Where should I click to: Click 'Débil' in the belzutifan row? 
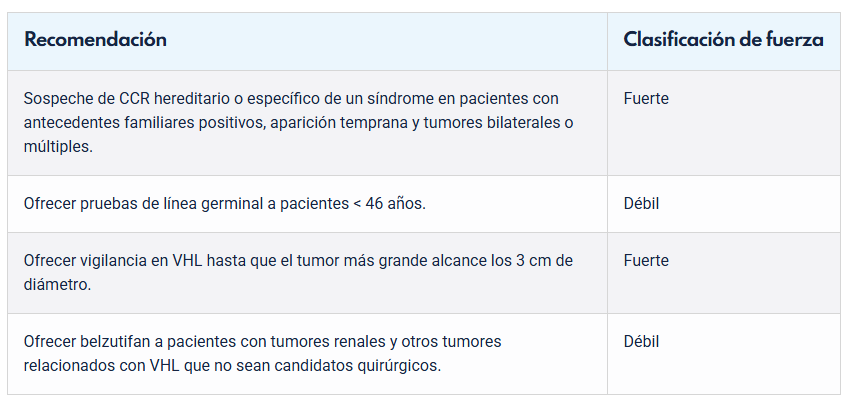pyautogui.click(x=641, y=342)
